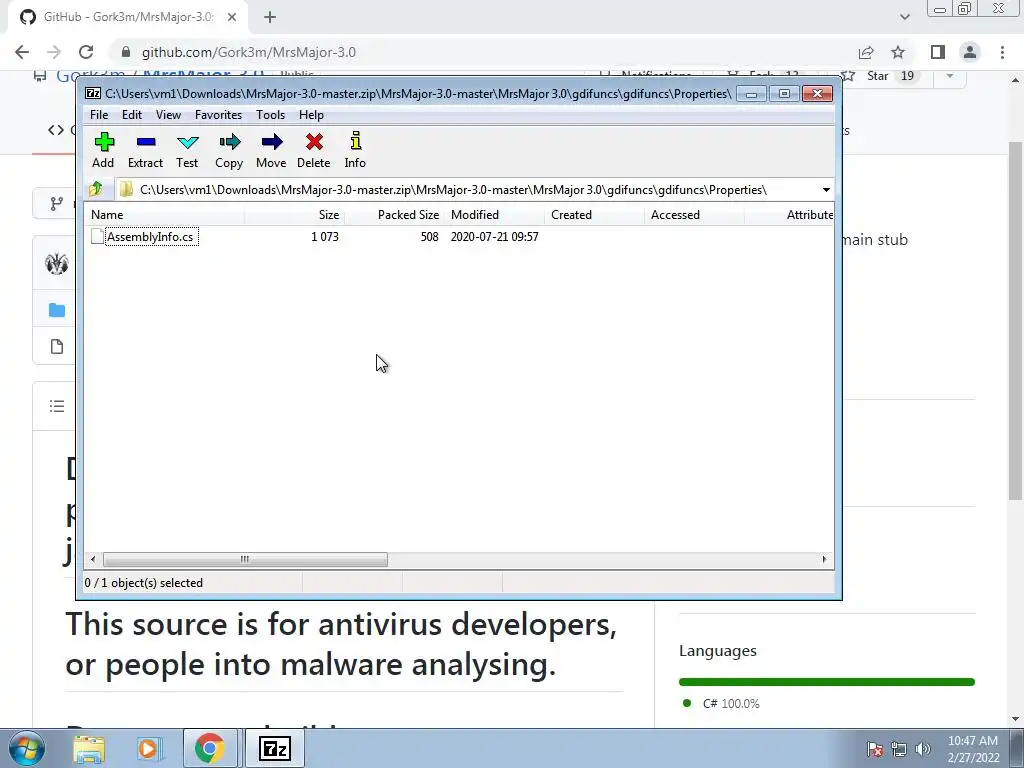Open the View menu
Screen dimensions: 1024x768
click(168, 115)
